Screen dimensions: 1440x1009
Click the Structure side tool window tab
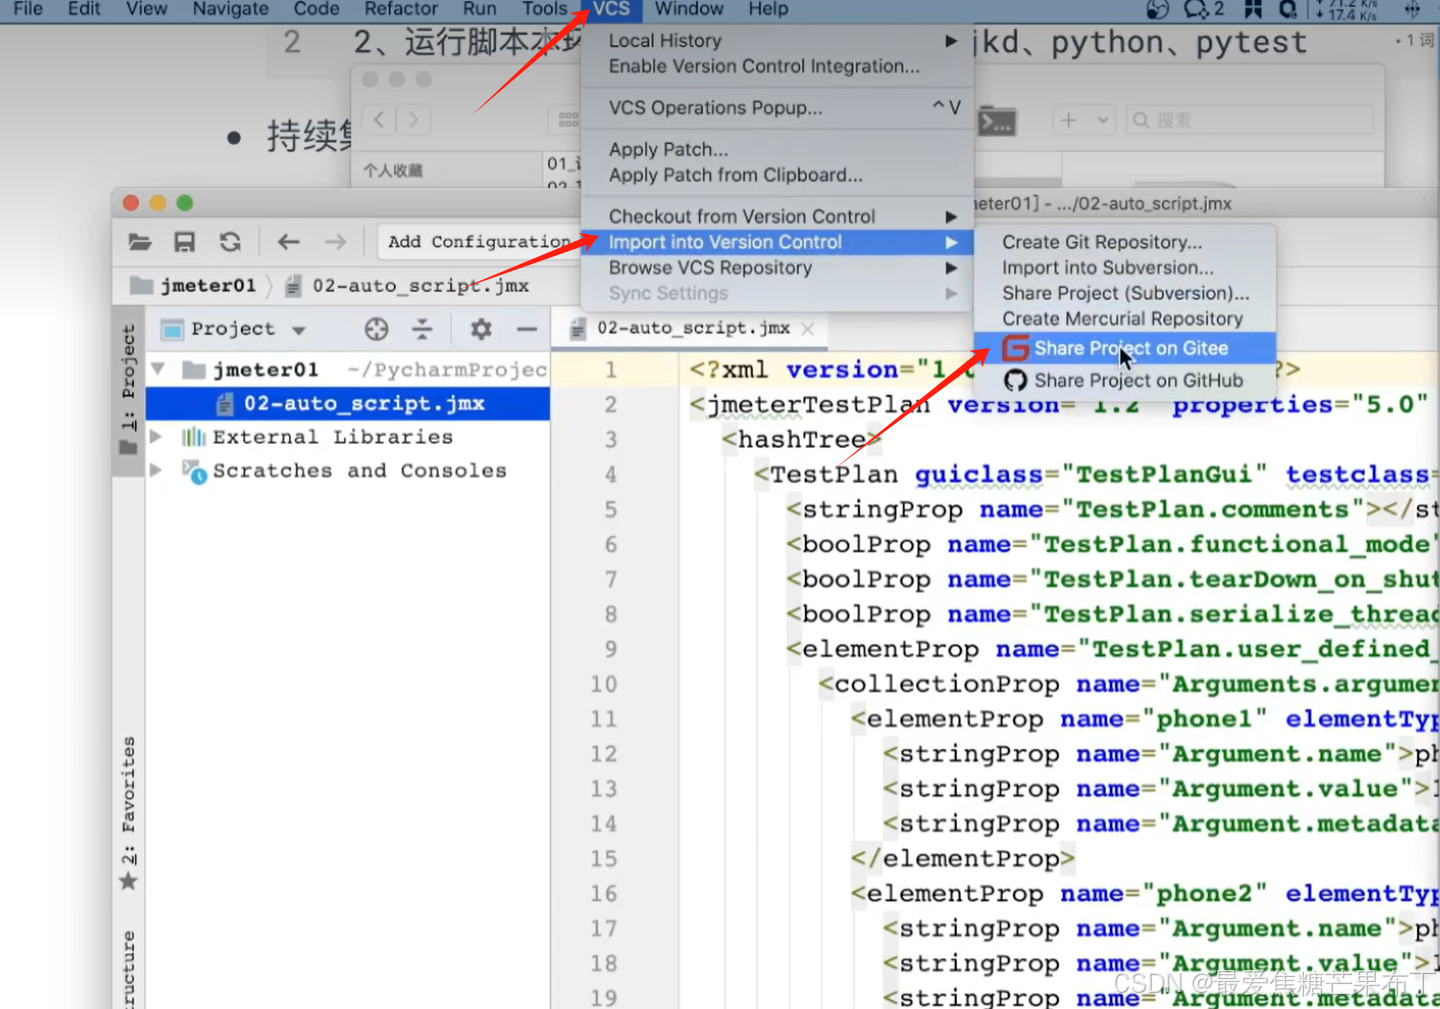(x=128, y=968)
